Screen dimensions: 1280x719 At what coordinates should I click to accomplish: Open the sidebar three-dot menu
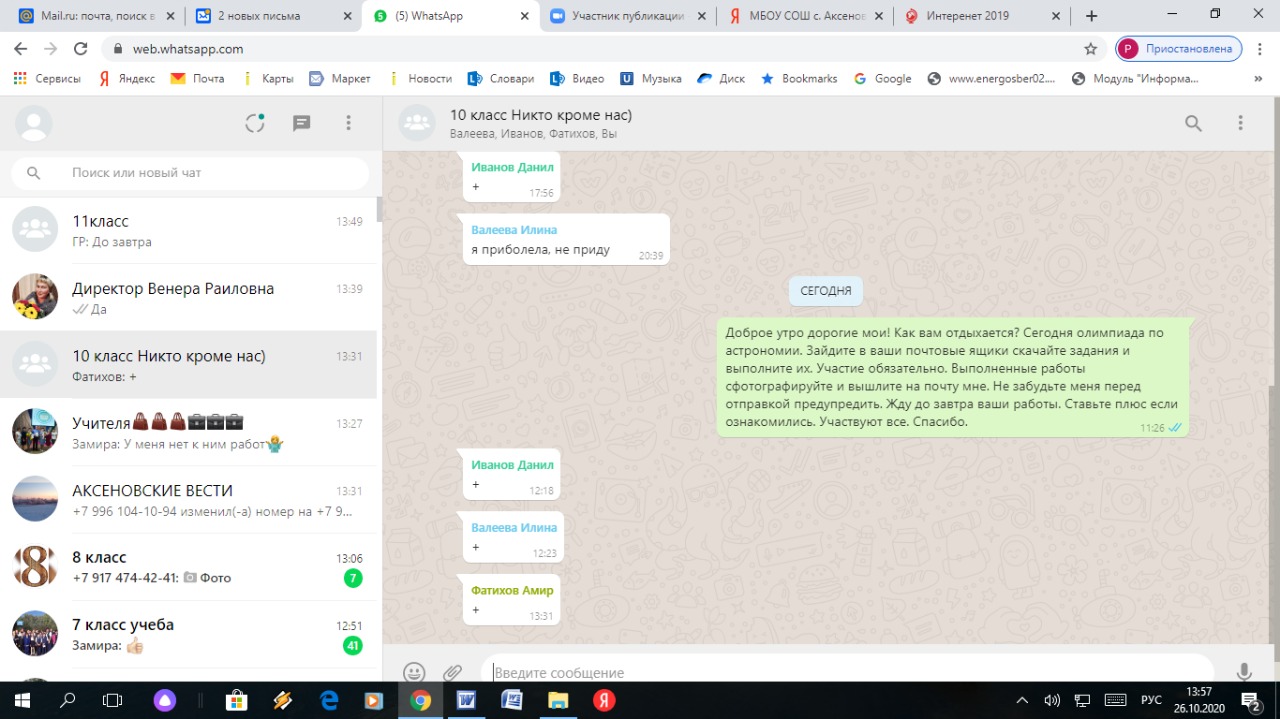point(348,123)
